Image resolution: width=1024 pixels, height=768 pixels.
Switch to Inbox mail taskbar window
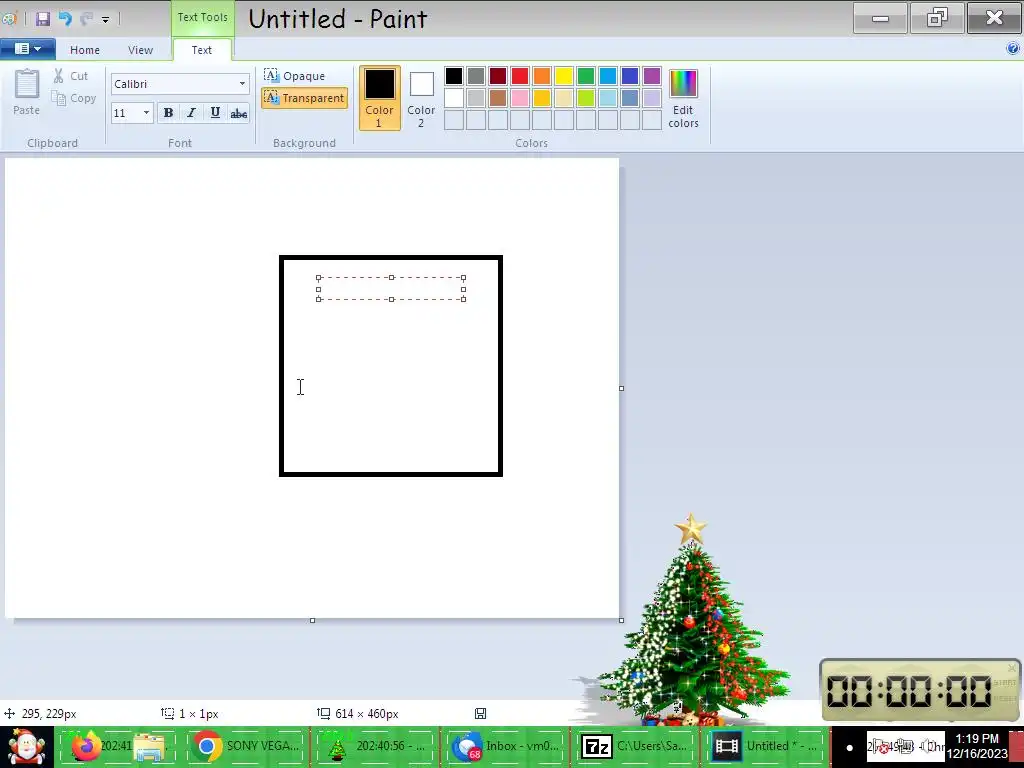click(504, 746)
